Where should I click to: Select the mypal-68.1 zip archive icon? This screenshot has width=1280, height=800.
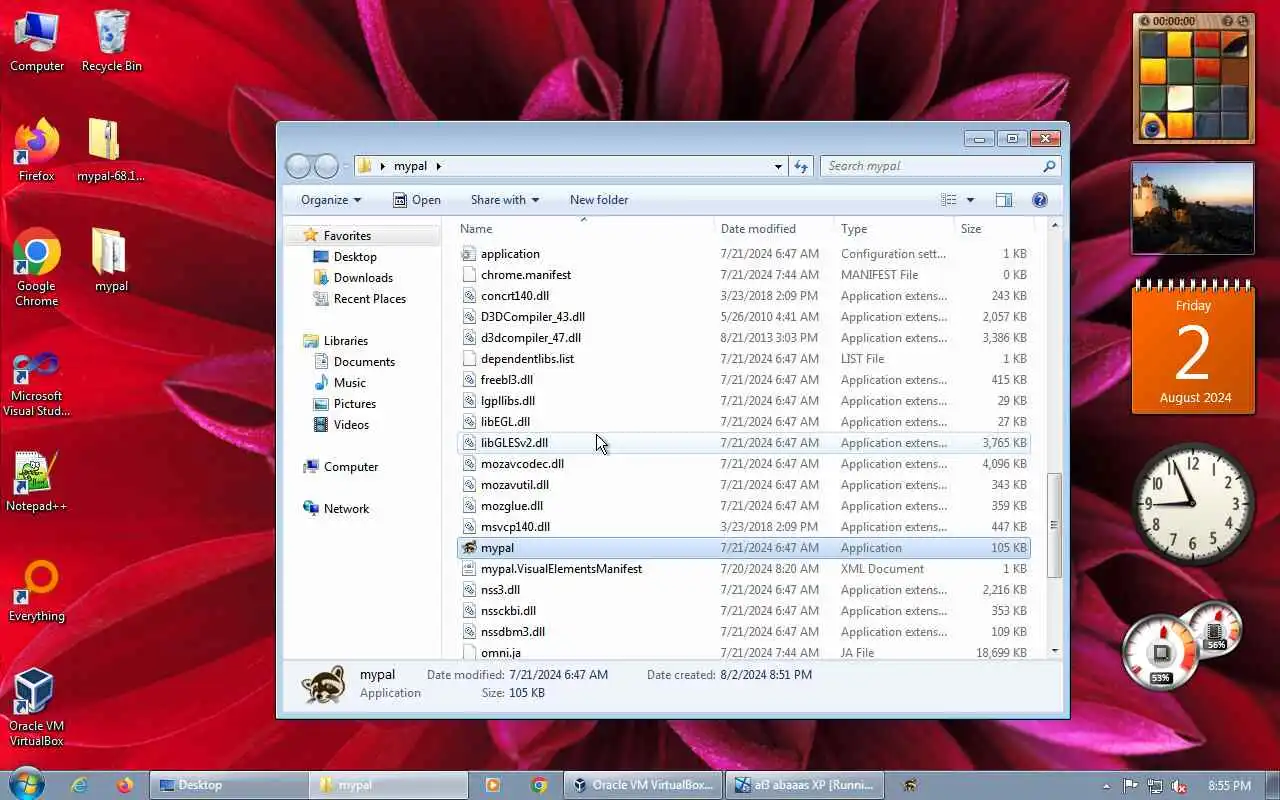point(111,150)
